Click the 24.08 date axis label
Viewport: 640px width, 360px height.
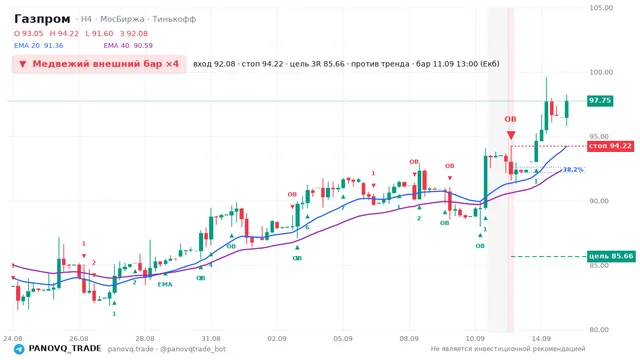coord(13,339)
